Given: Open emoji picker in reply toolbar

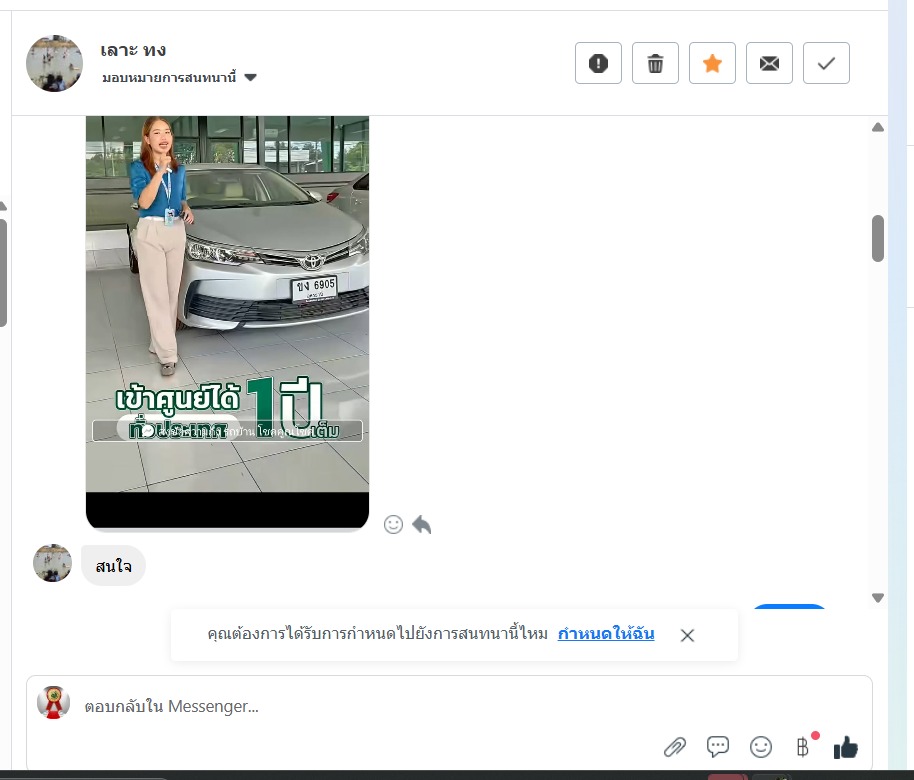Looking at the screenshot, I should point(761,747).
